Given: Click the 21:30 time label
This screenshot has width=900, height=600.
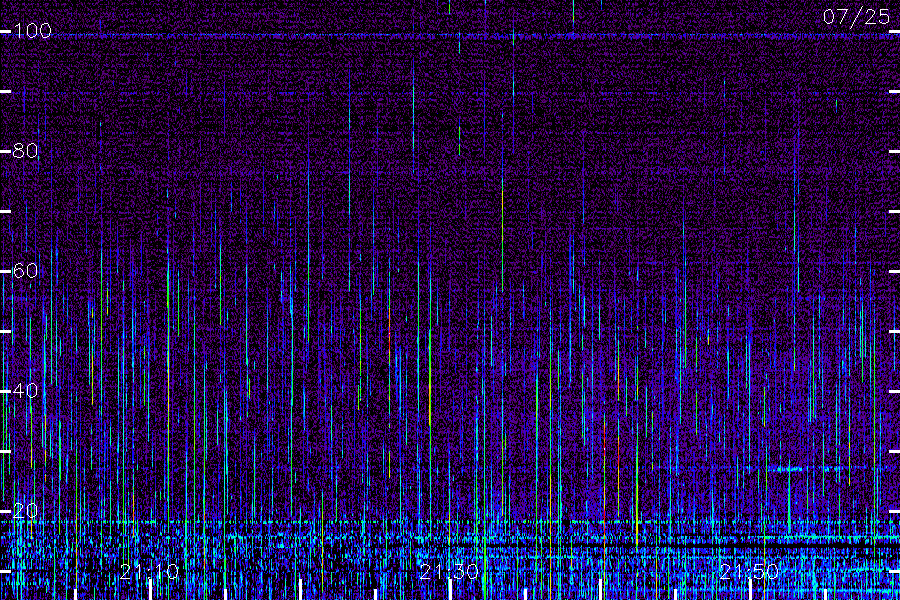Looking at the screenshot, I should 449,571.
